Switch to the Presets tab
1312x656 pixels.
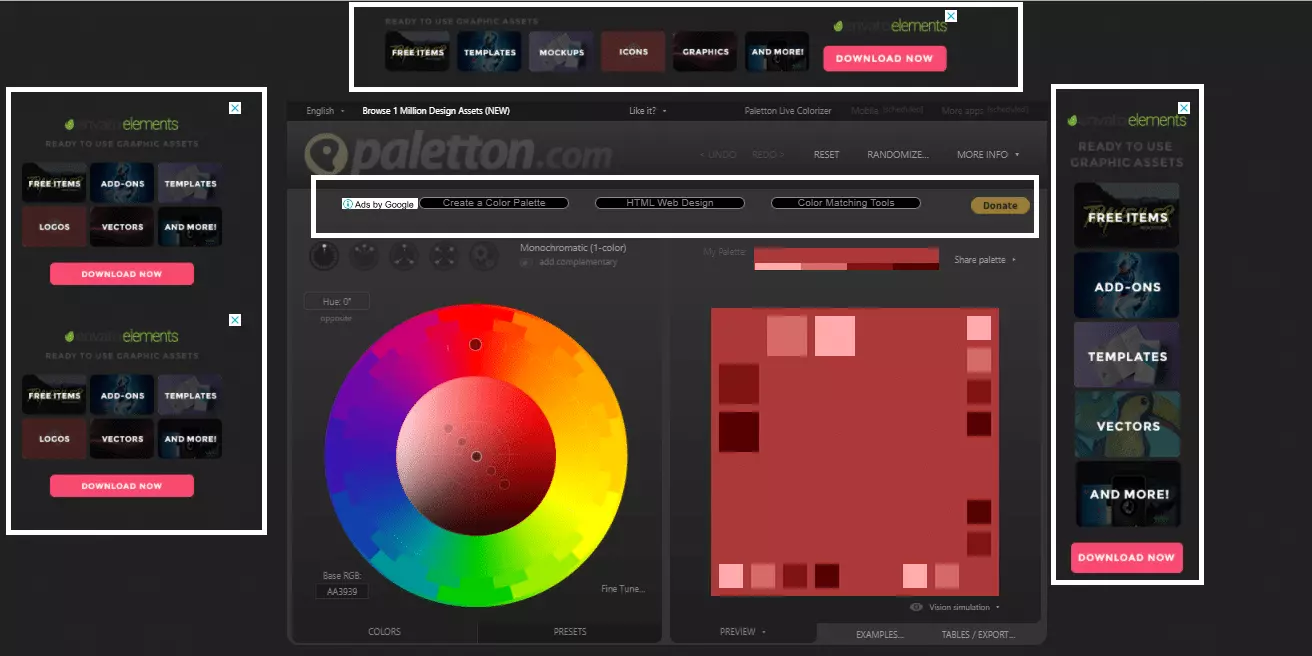[x=570, y=632]
